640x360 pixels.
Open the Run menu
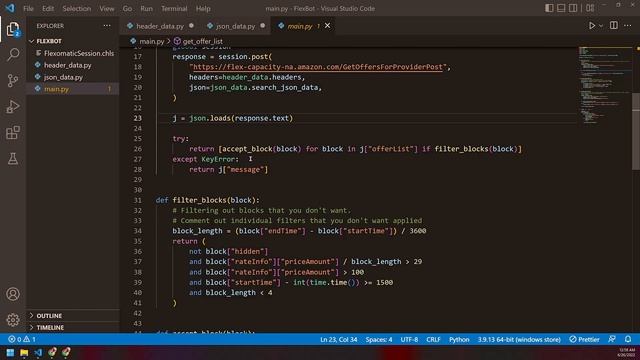[x=146, y=8]
